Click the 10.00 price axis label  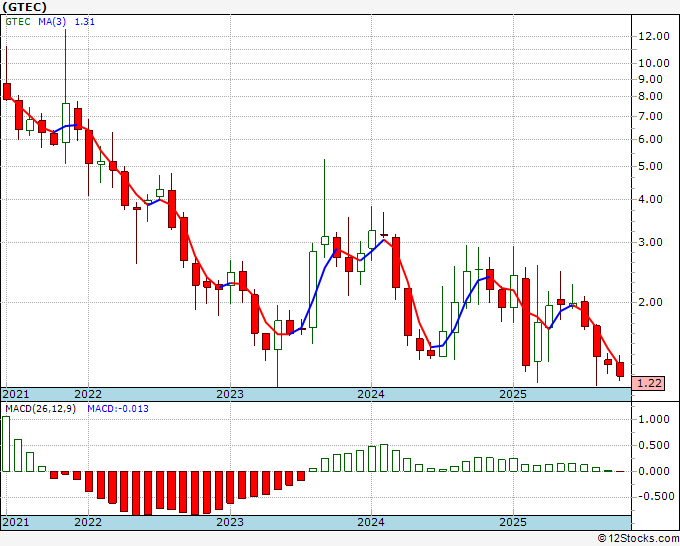[654, 63]
